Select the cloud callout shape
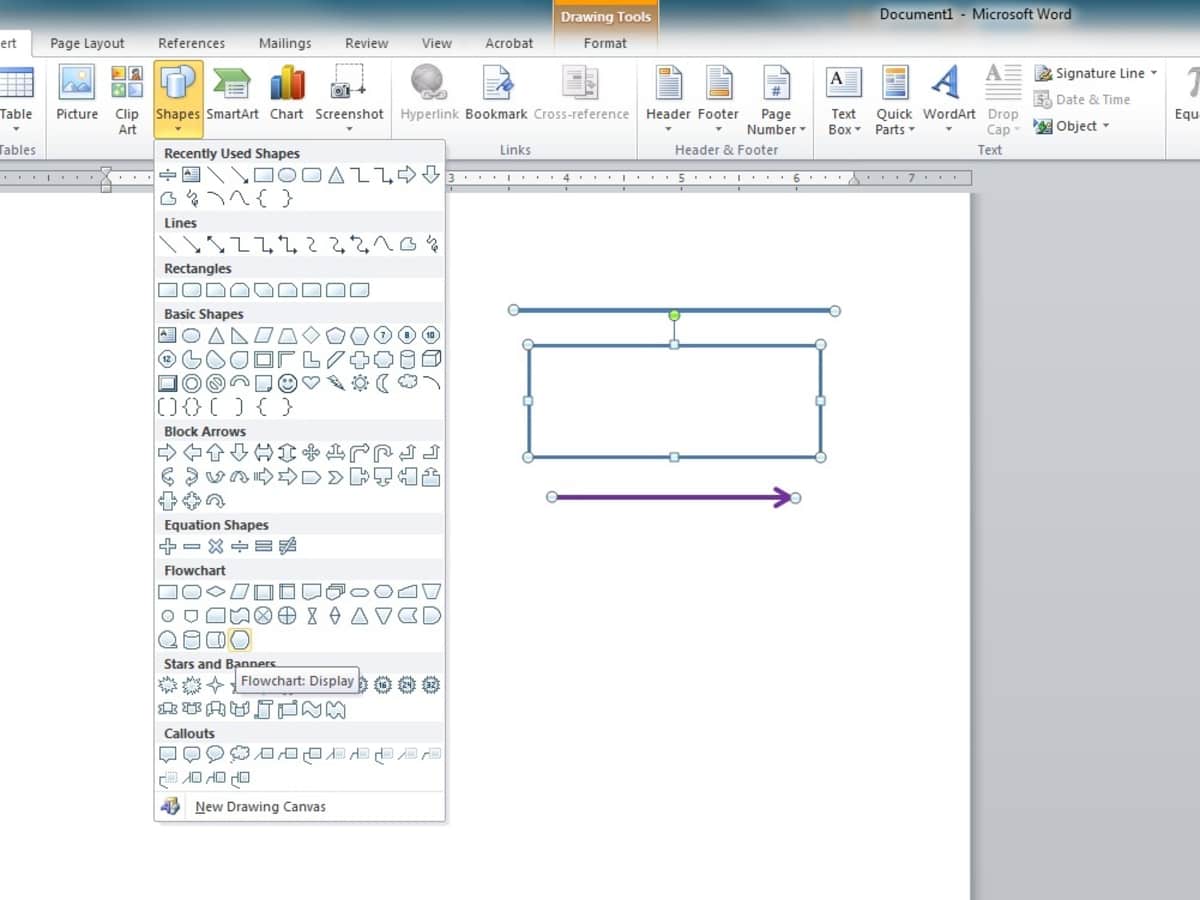The height and width of the screenshot is (900, 1200). pos(239,754)
